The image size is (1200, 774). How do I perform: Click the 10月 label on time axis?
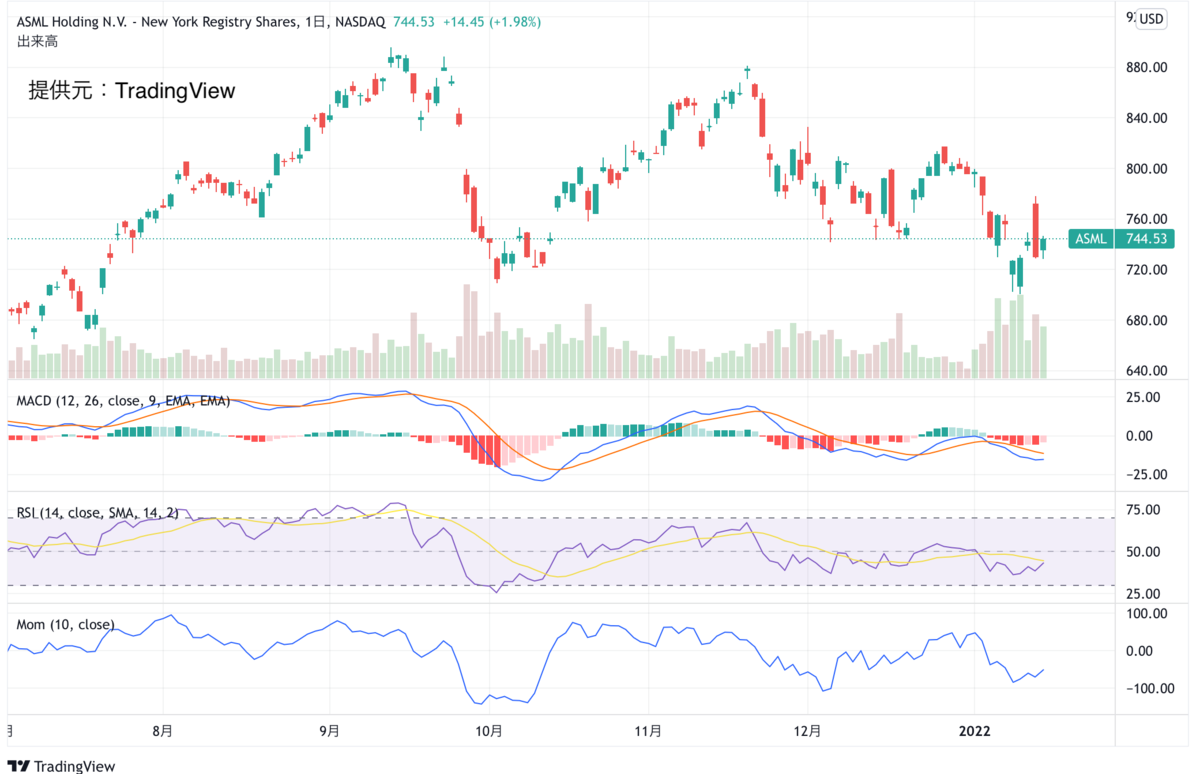coord(488,731)
